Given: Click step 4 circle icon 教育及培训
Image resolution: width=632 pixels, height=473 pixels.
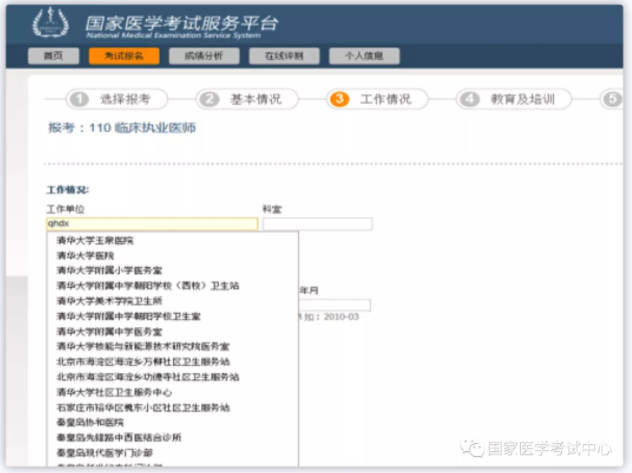Looking at the screenshot, I should [x=469, y=99].
